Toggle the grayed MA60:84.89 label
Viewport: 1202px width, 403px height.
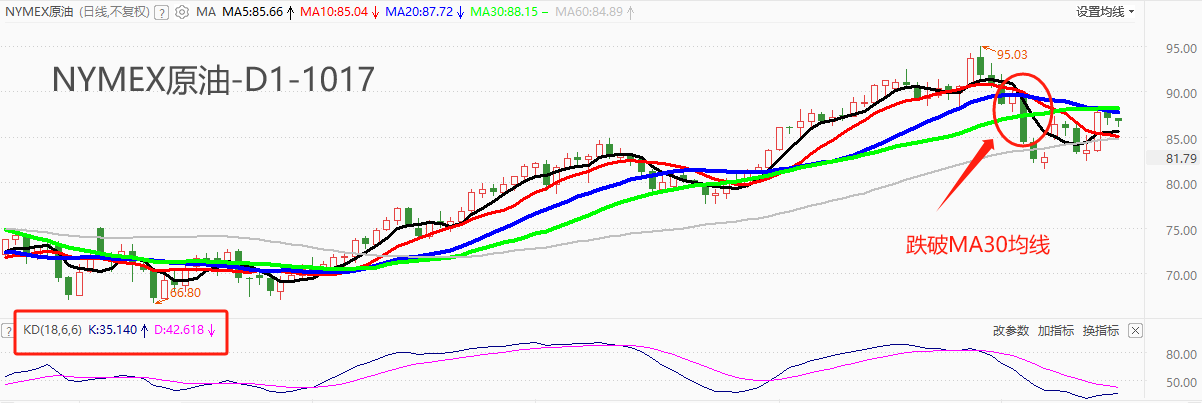pyautogui.click(x=588, y=13)
